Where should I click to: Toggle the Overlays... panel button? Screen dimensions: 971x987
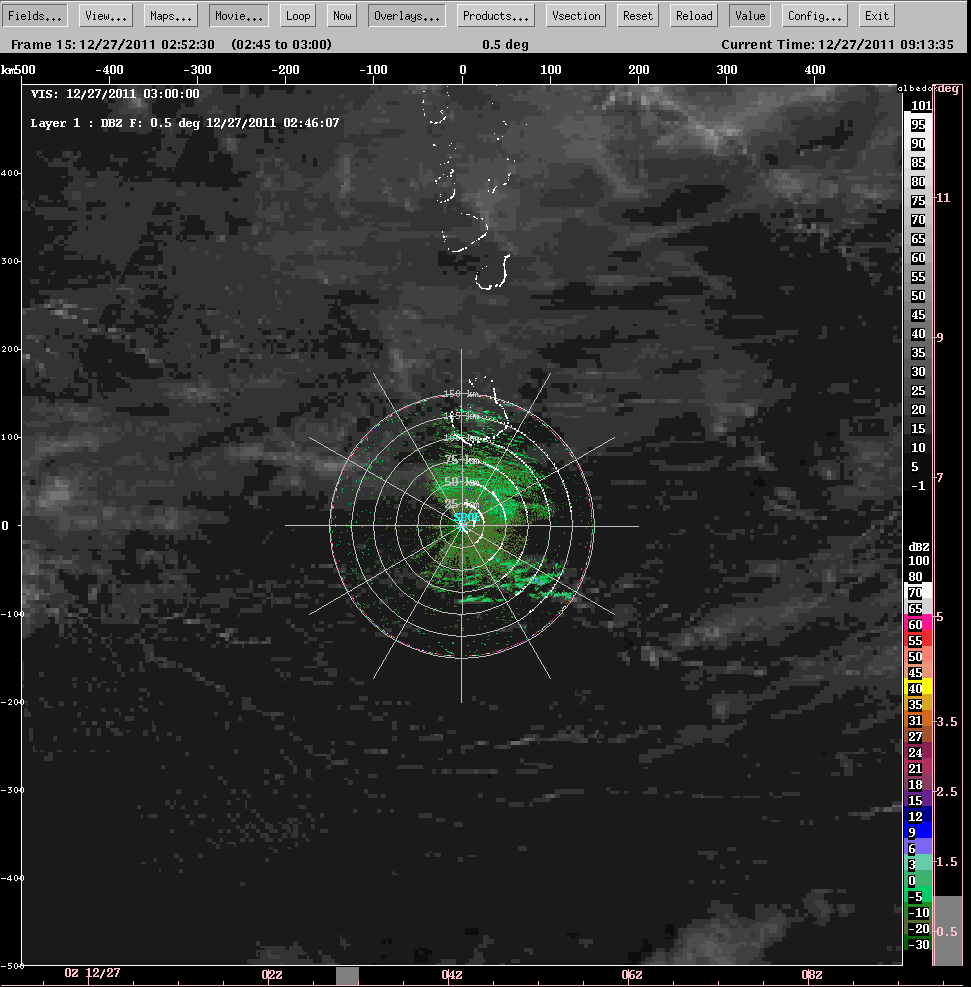click(406, 16)
